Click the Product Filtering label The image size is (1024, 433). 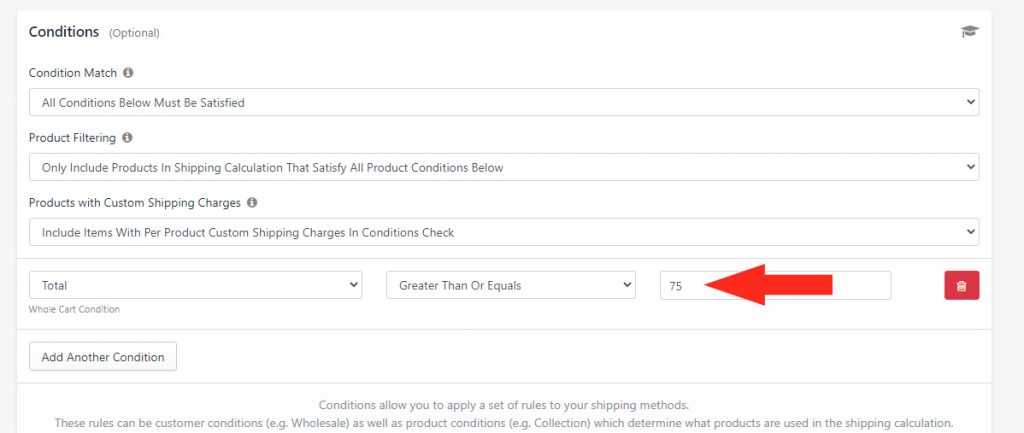[x=72, y=138]
